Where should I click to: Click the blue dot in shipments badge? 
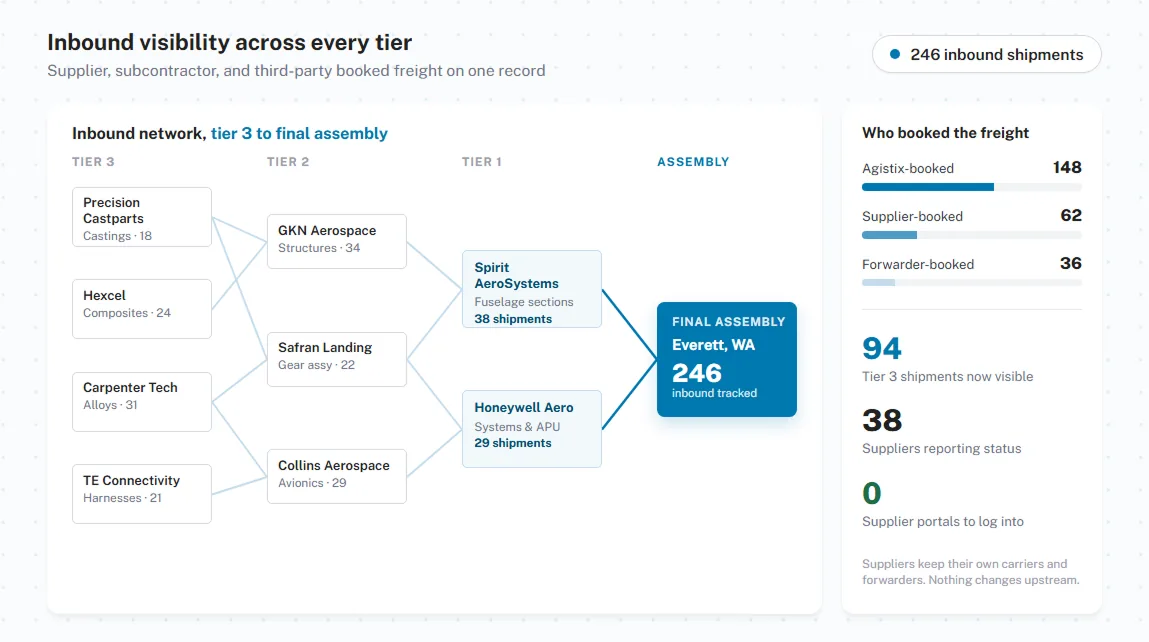pos(895,54)
